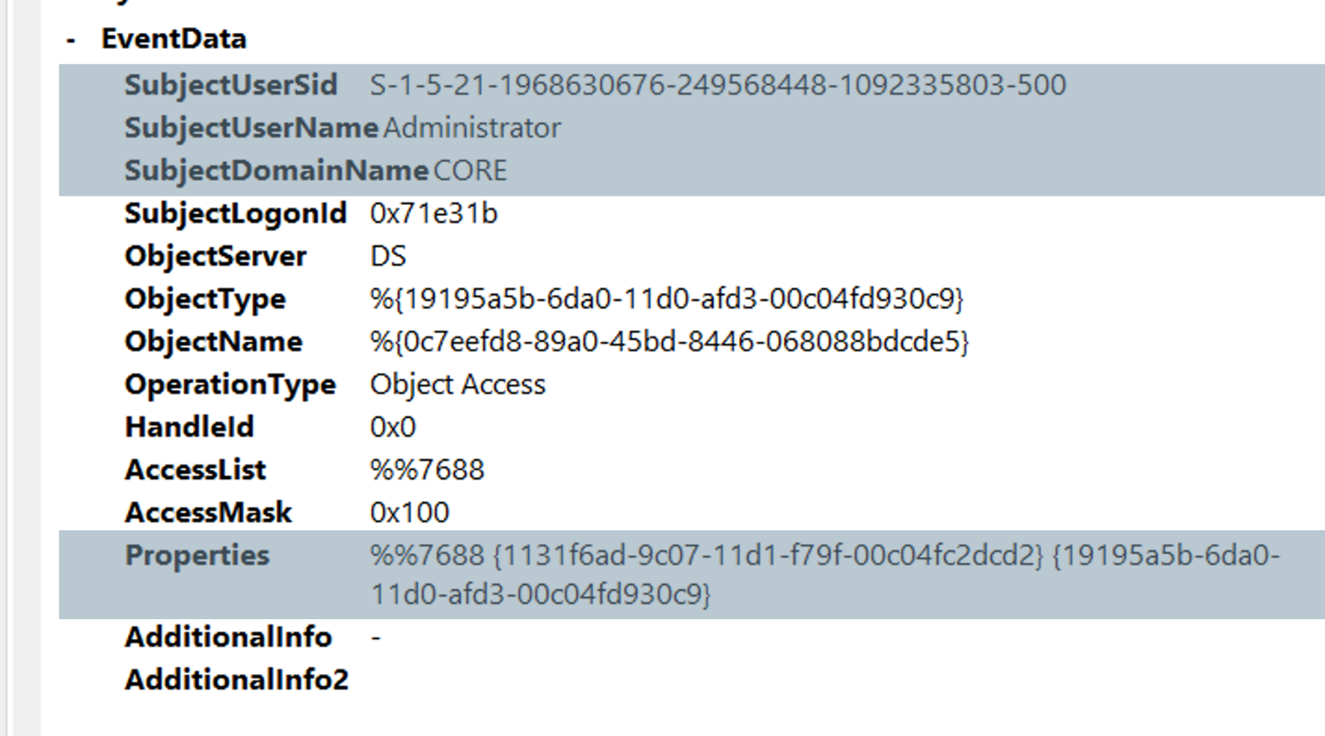
Task: Click the SubjectLogonId value 0x71e31b
Action: click(x=434, y=213)
